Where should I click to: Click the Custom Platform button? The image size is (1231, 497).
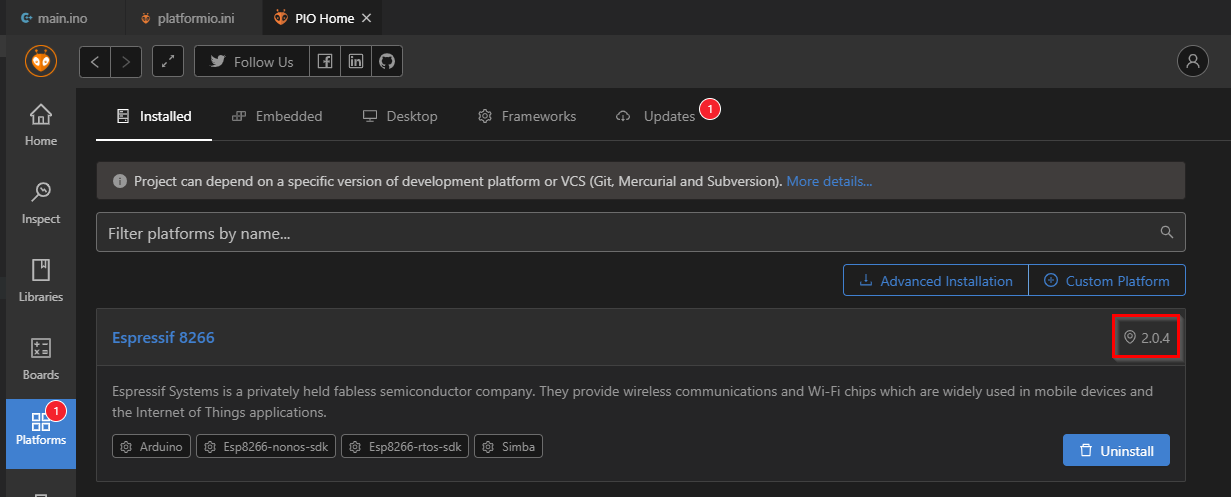pos(1106,281)
